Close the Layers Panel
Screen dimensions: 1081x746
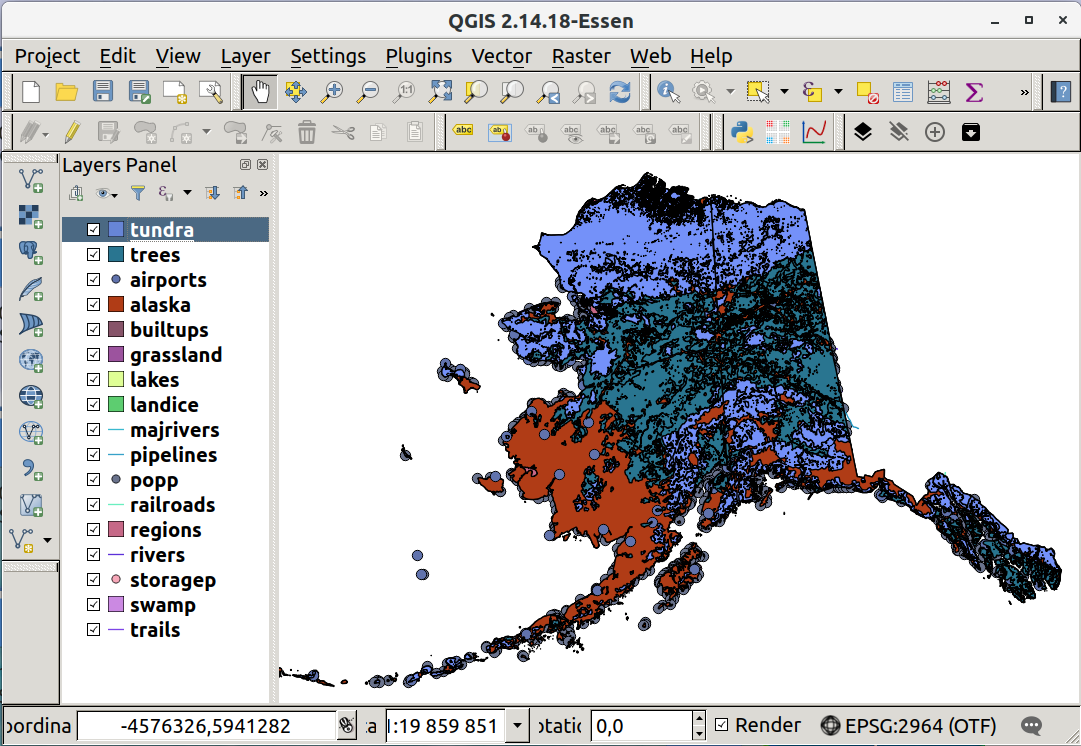point(263,165)
